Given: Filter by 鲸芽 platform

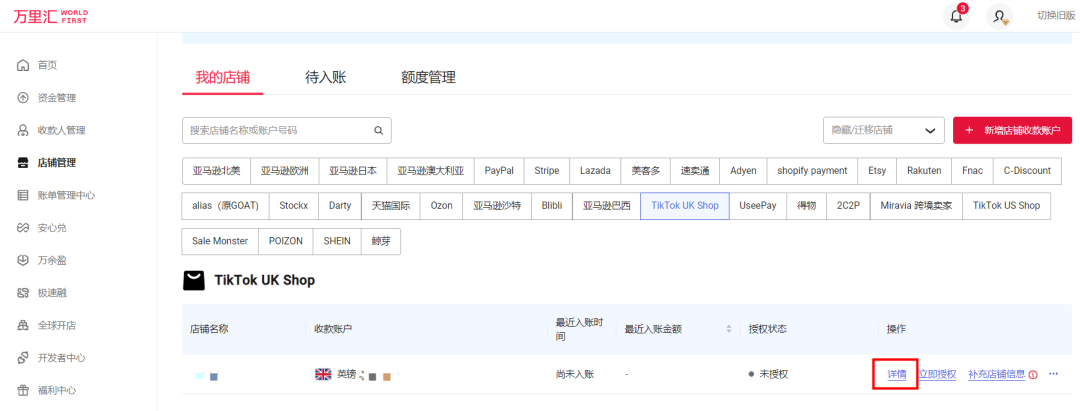Looking at the screenshot, I should pyautogui.click(x=381, y=241).
